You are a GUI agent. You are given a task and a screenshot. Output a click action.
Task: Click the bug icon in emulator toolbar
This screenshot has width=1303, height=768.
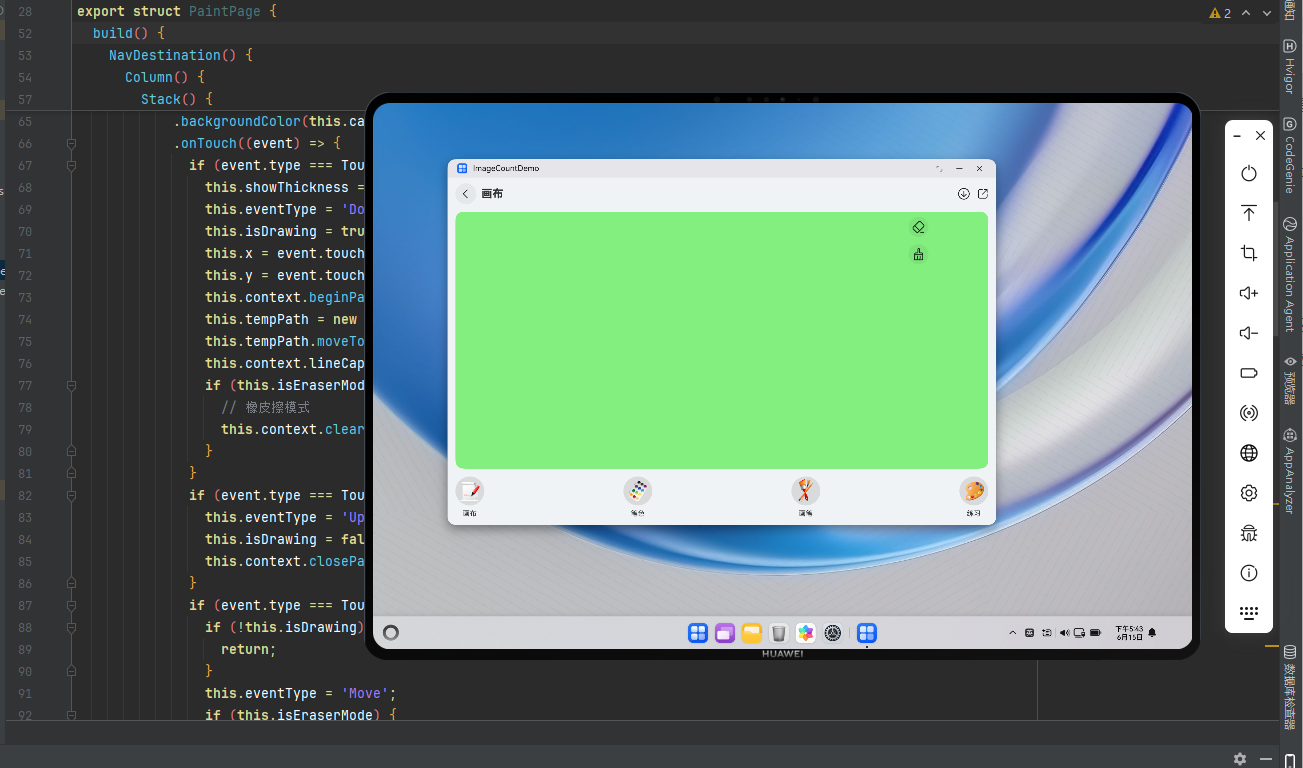click(x=1249, y=533)
